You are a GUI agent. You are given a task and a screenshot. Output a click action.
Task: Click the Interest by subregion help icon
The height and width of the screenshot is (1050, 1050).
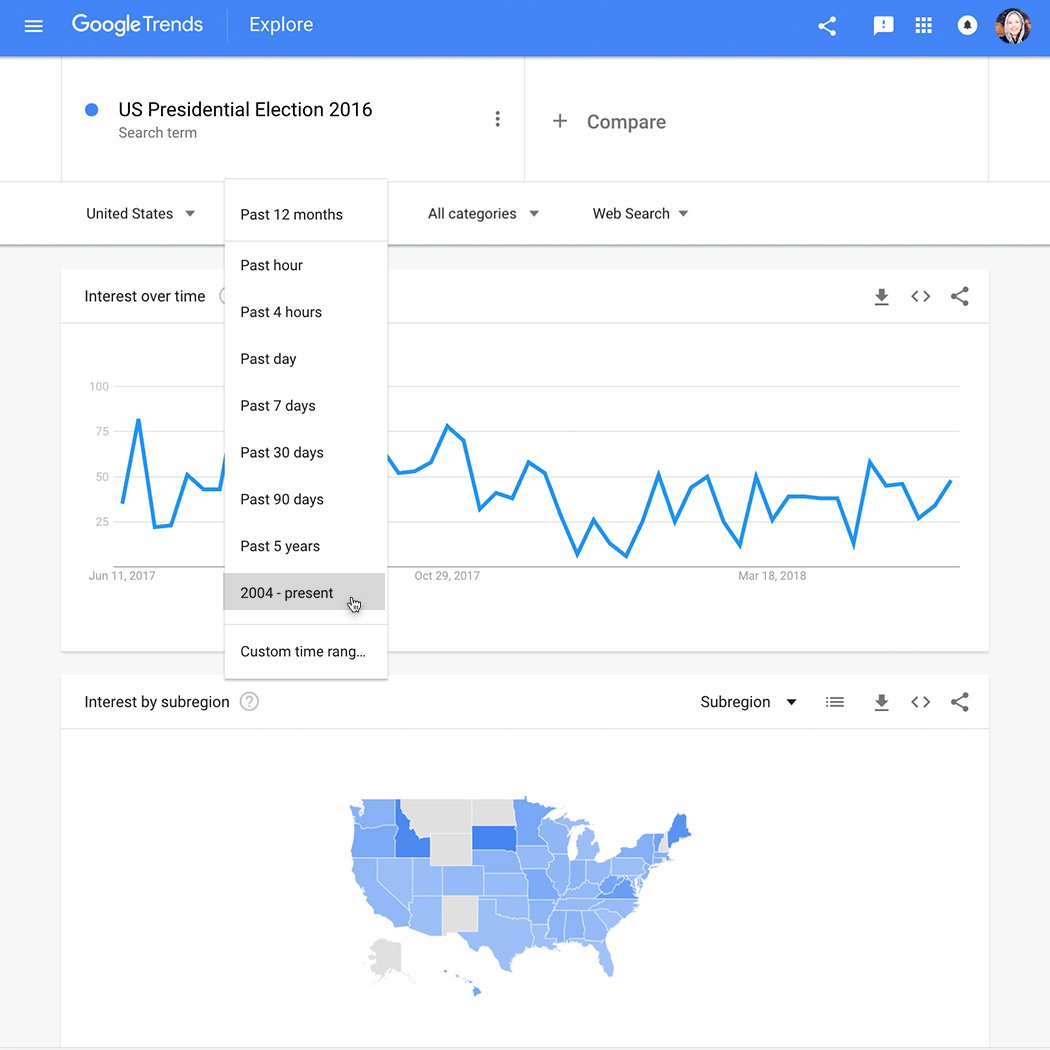(249, 701)
